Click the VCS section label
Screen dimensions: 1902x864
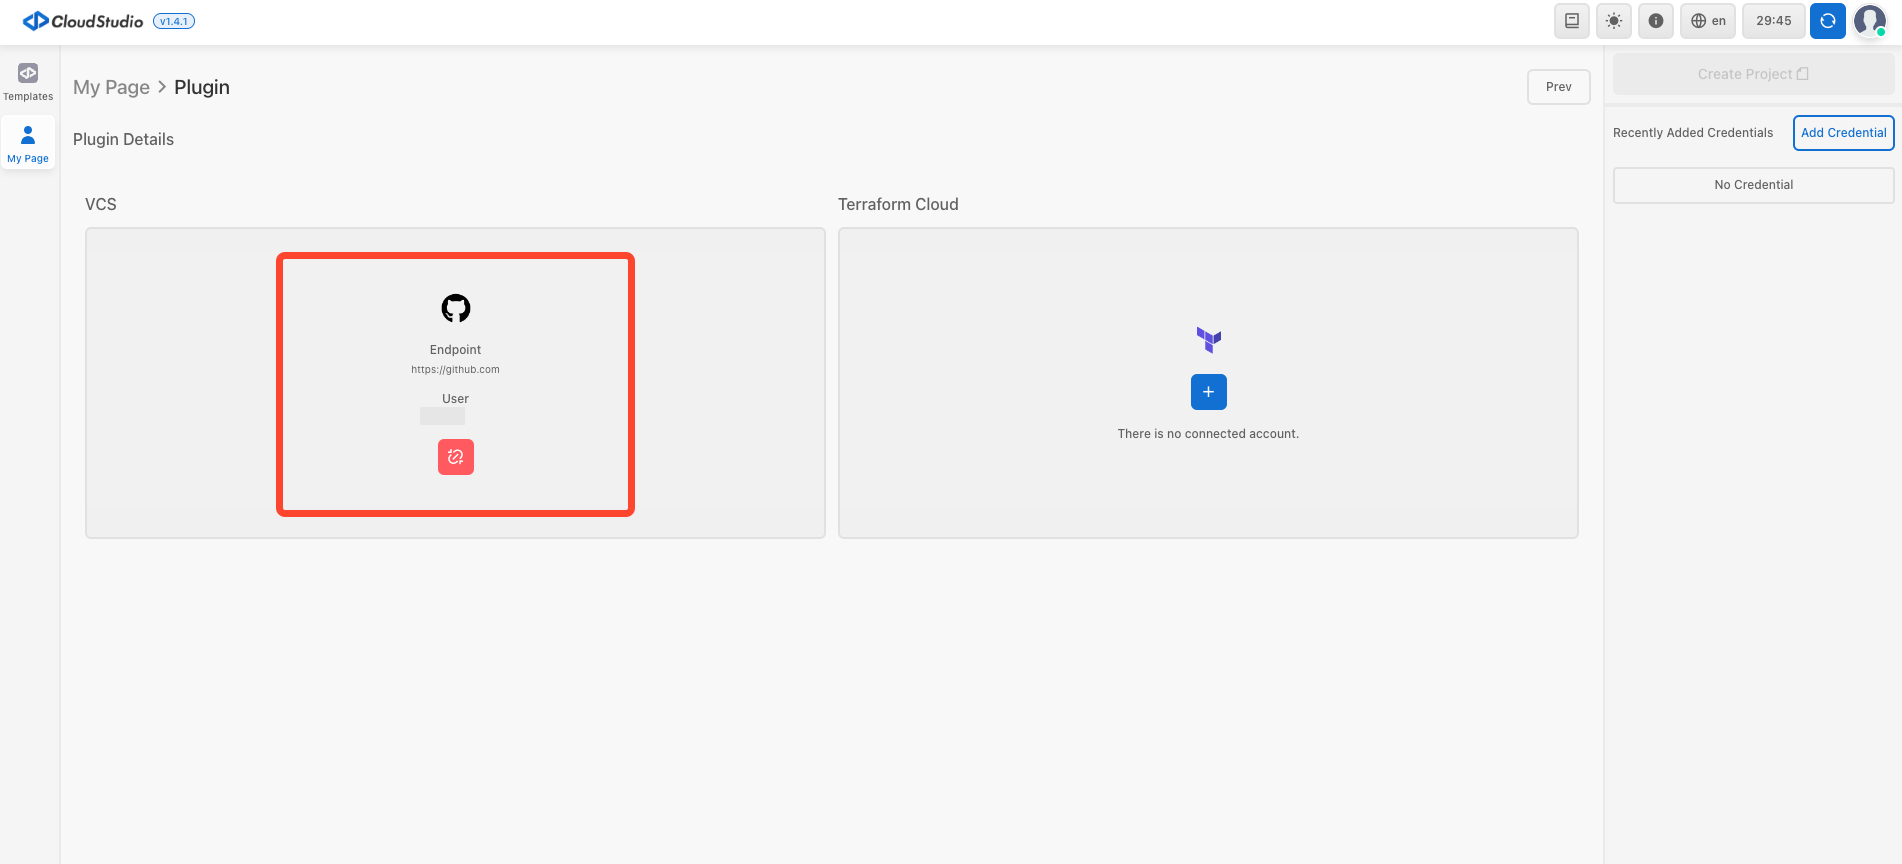pyautogui.click(x=101, y=204)
